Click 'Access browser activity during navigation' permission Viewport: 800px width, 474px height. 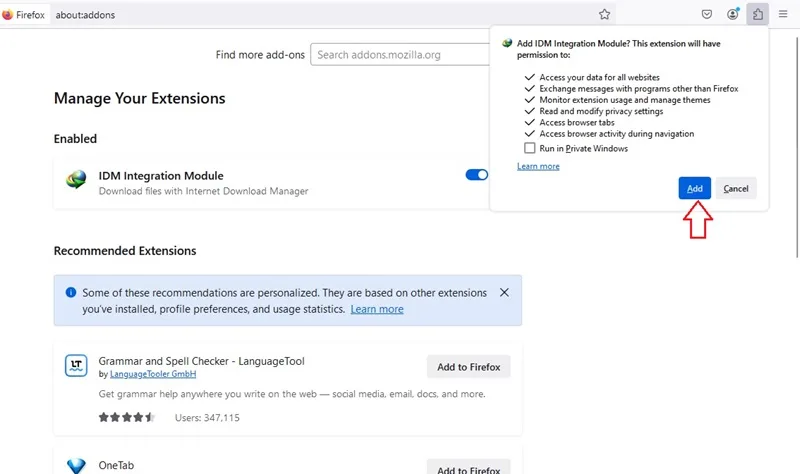click(x=617, y=134)
